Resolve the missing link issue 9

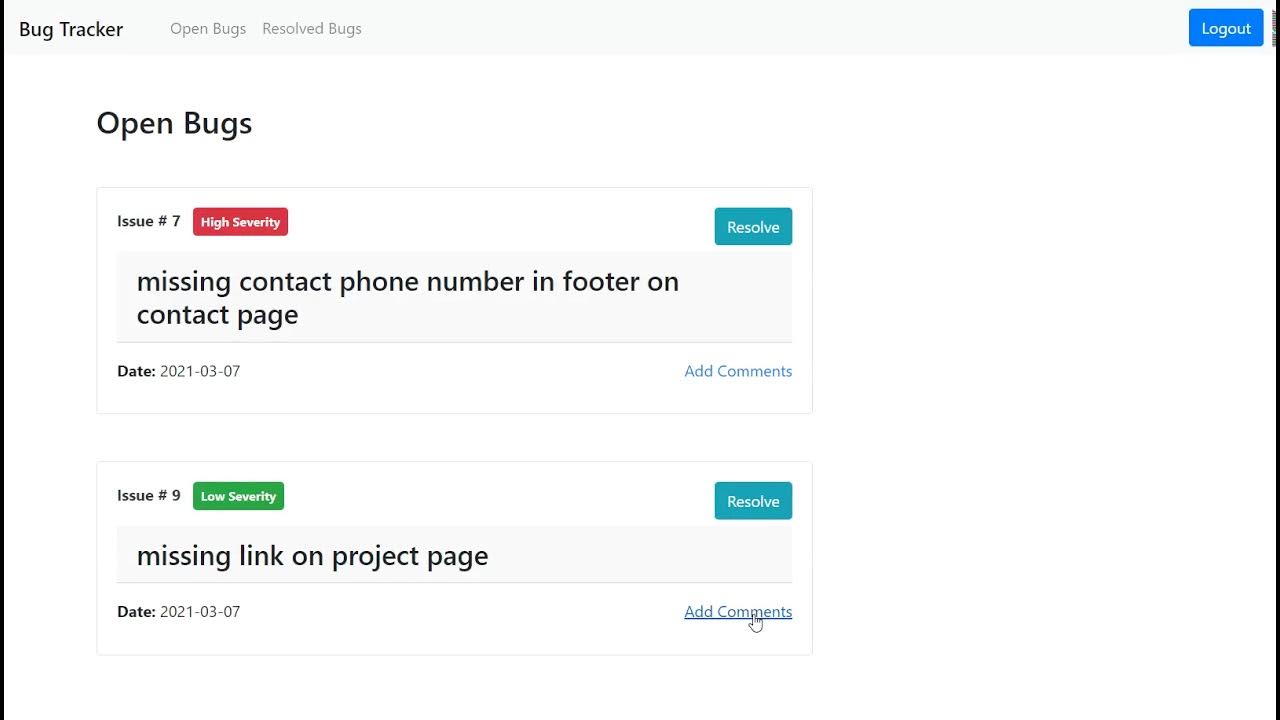coord(753,501)
